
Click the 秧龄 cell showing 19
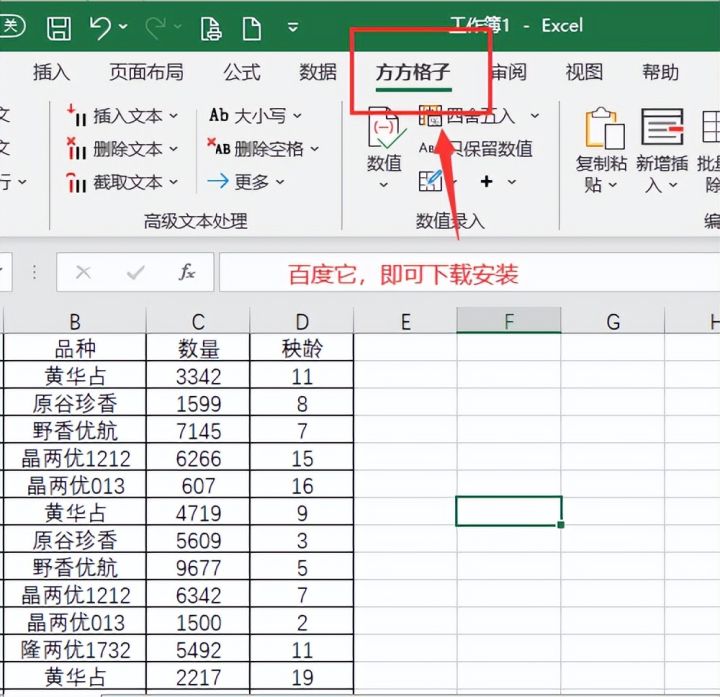coord(302,676)
